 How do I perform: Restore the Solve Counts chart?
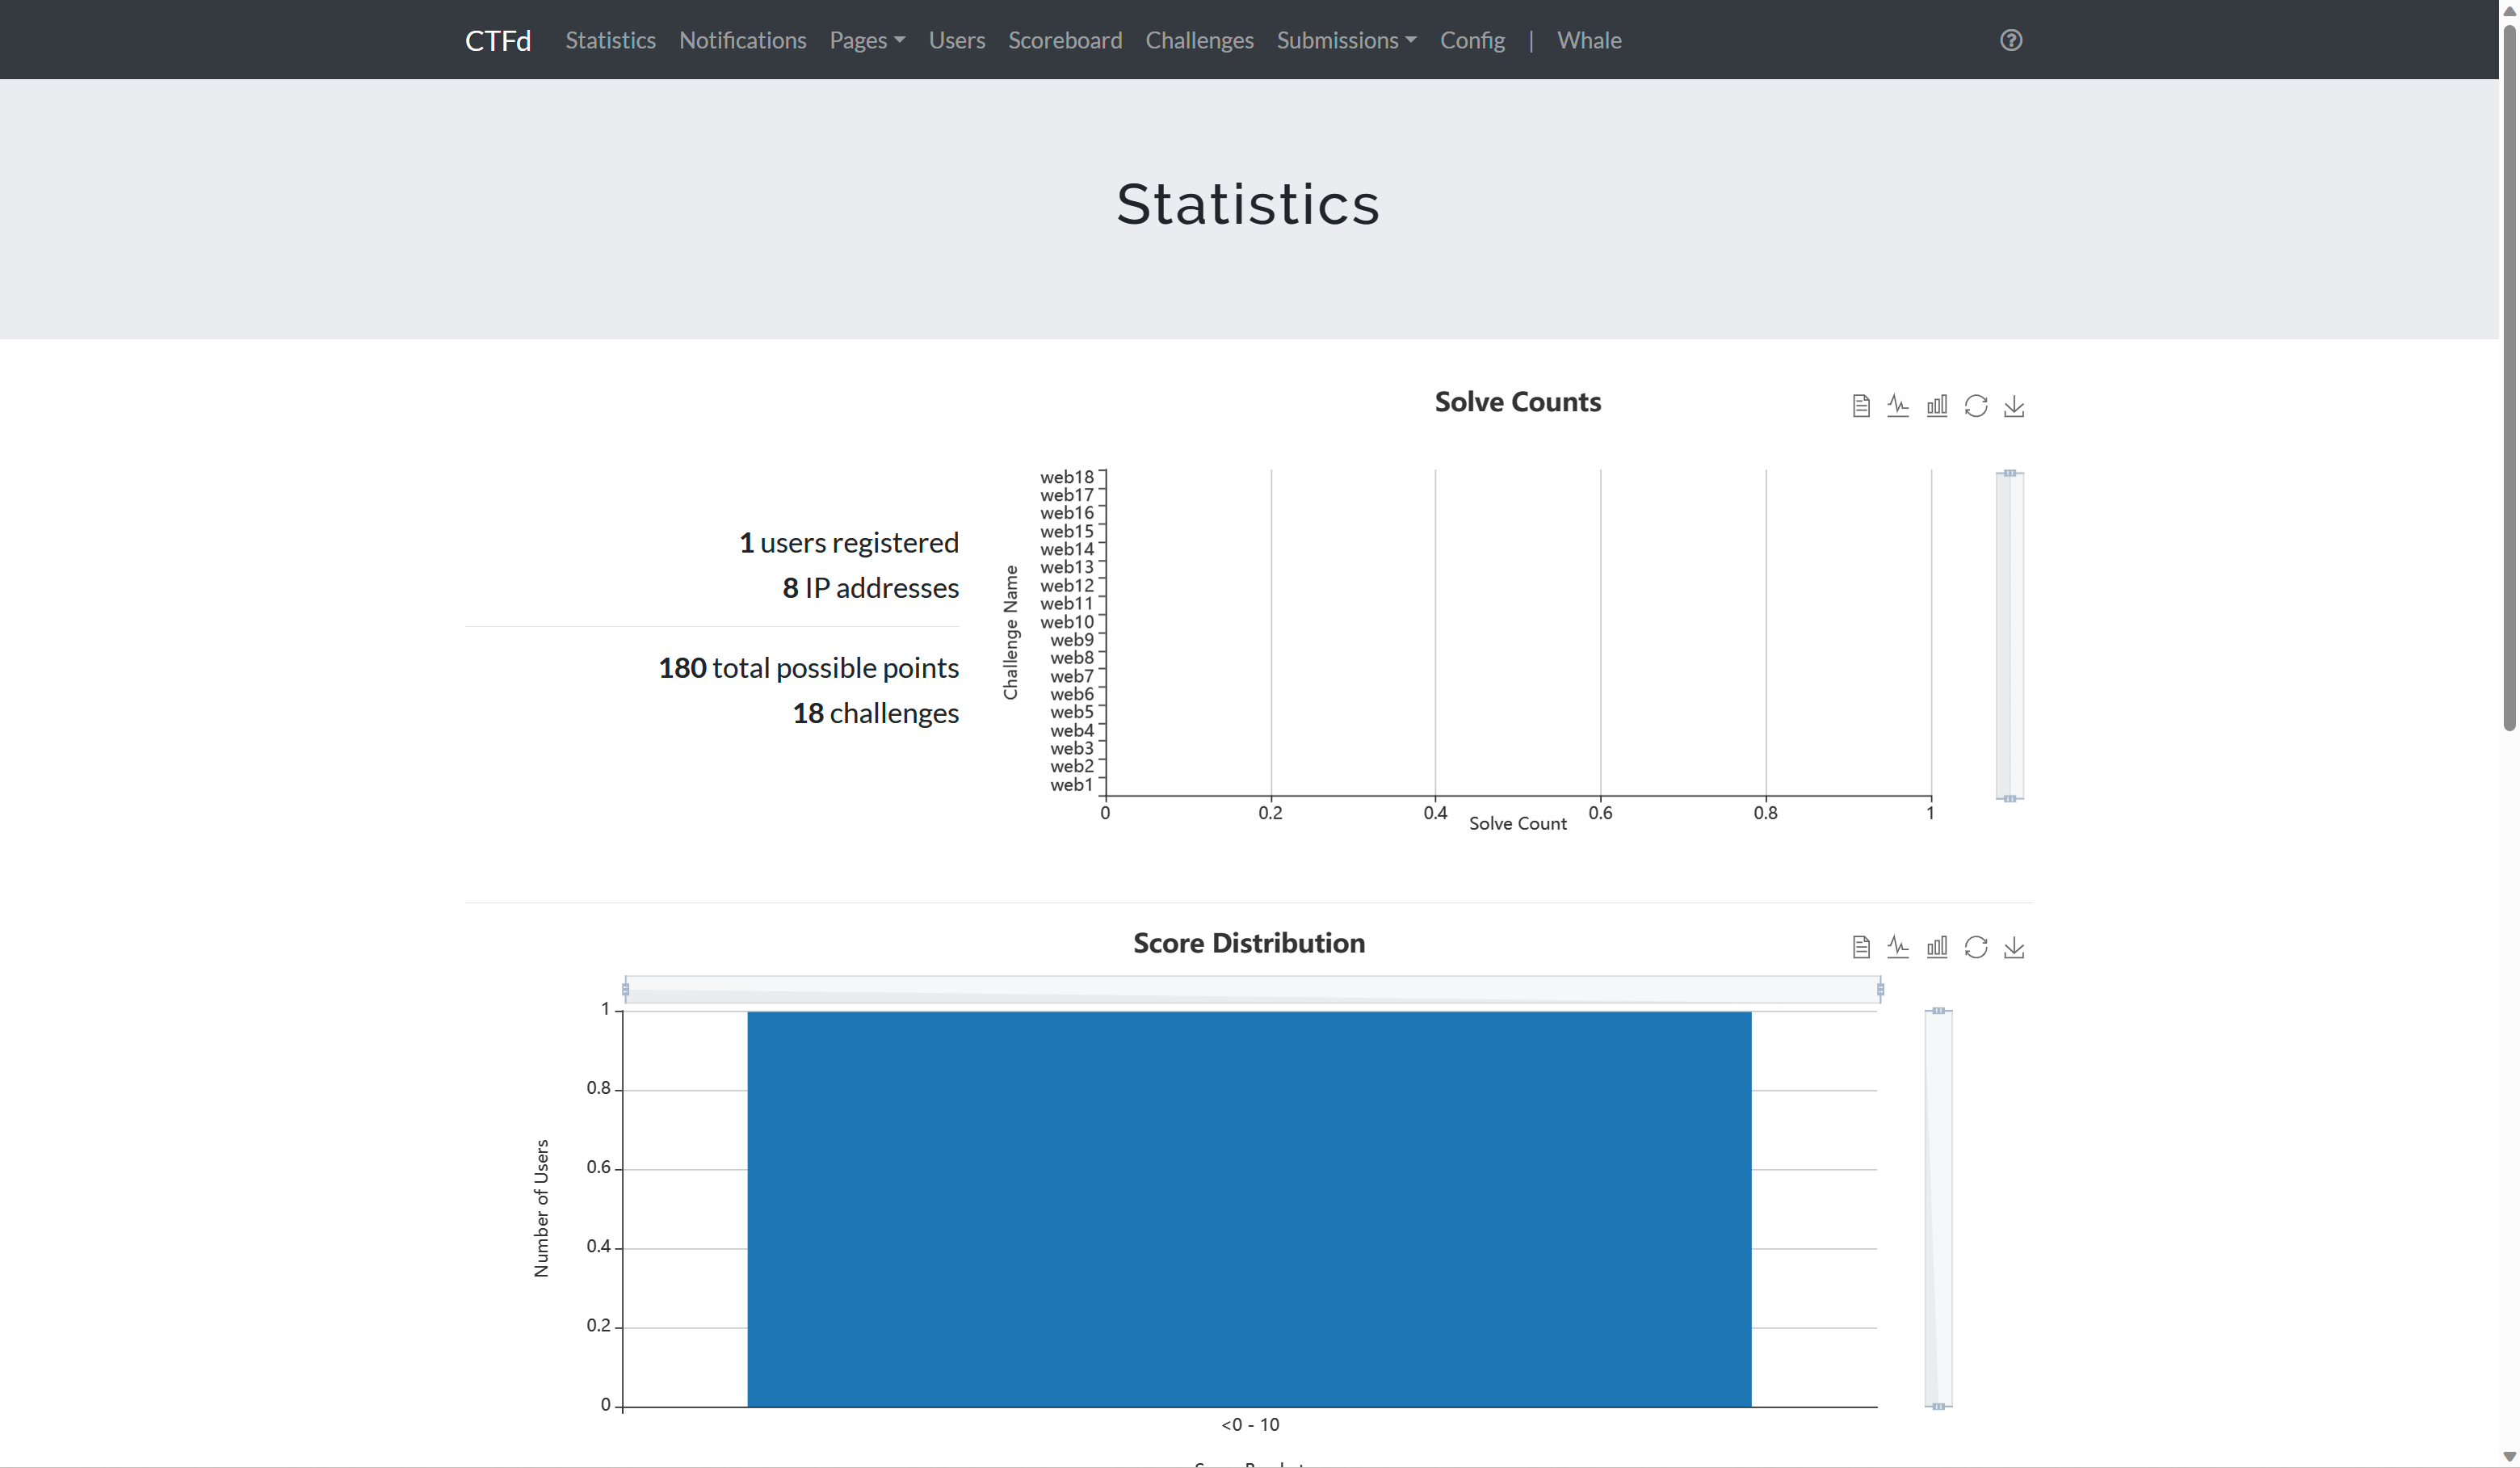tap(1975, 406)
